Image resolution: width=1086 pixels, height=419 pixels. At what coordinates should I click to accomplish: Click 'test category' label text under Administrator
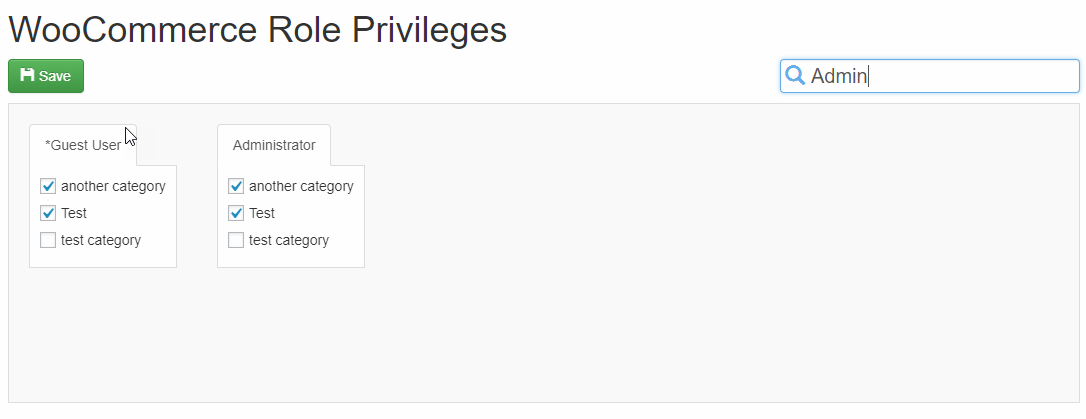(289, 240)
